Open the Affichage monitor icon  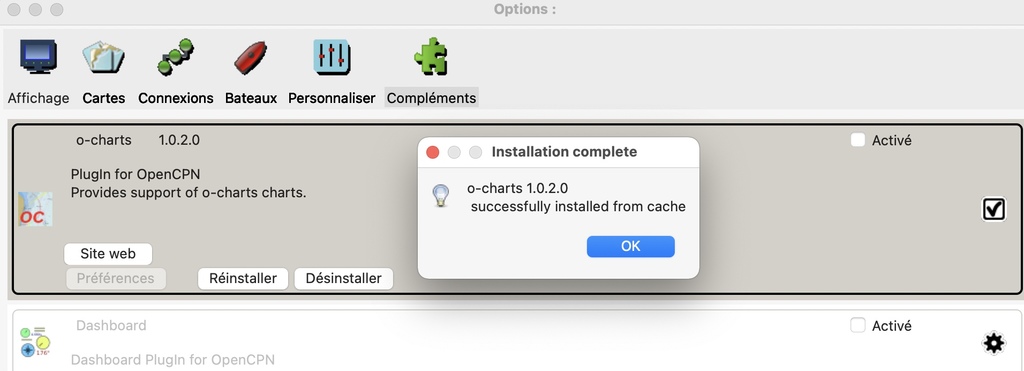point(38,56)
